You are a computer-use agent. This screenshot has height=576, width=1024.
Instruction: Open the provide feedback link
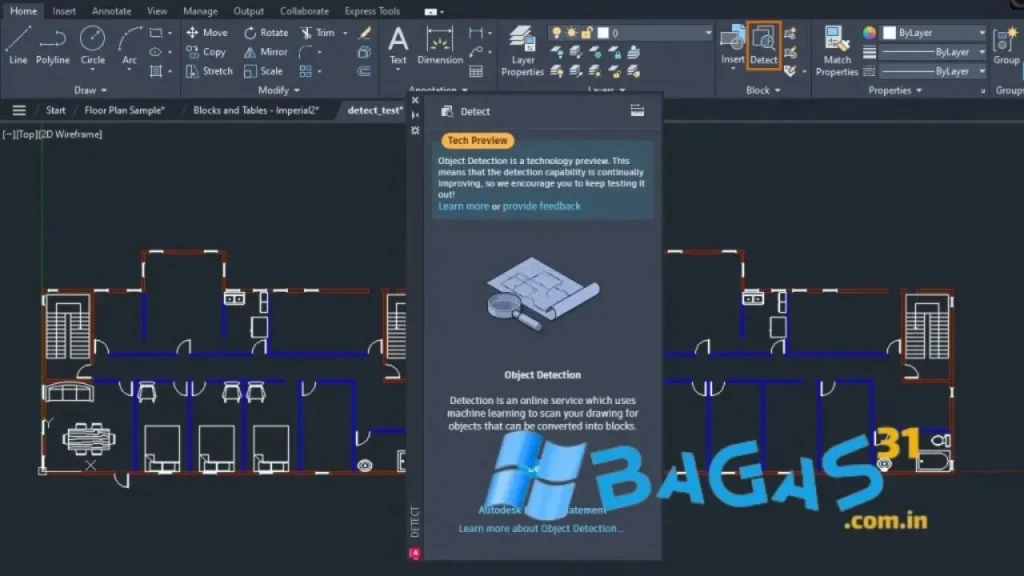(541, 206)
